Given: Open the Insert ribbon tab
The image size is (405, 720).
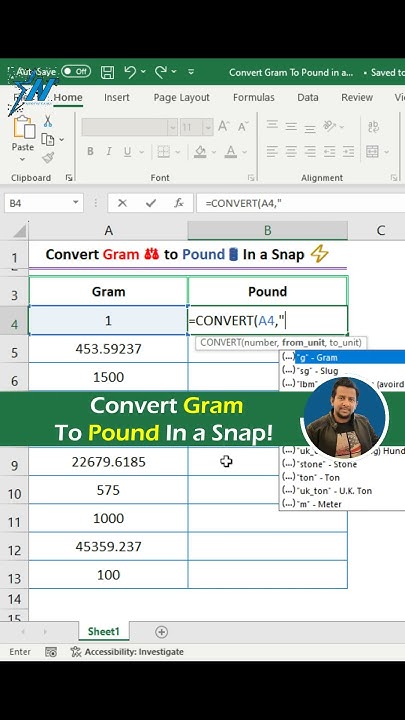Looking at the screenshot, I should click(117, 97).
